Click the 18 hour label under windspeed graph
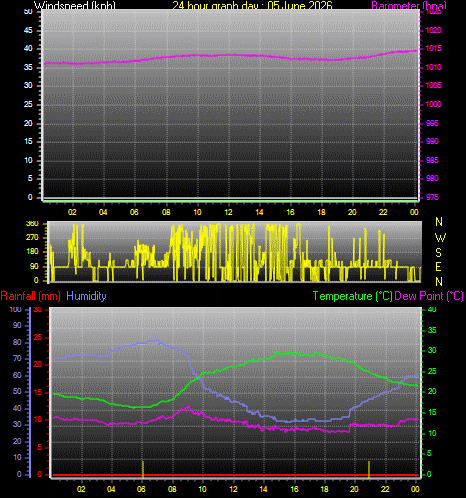This screenshot has width=466, height=498. coord(321,212)
